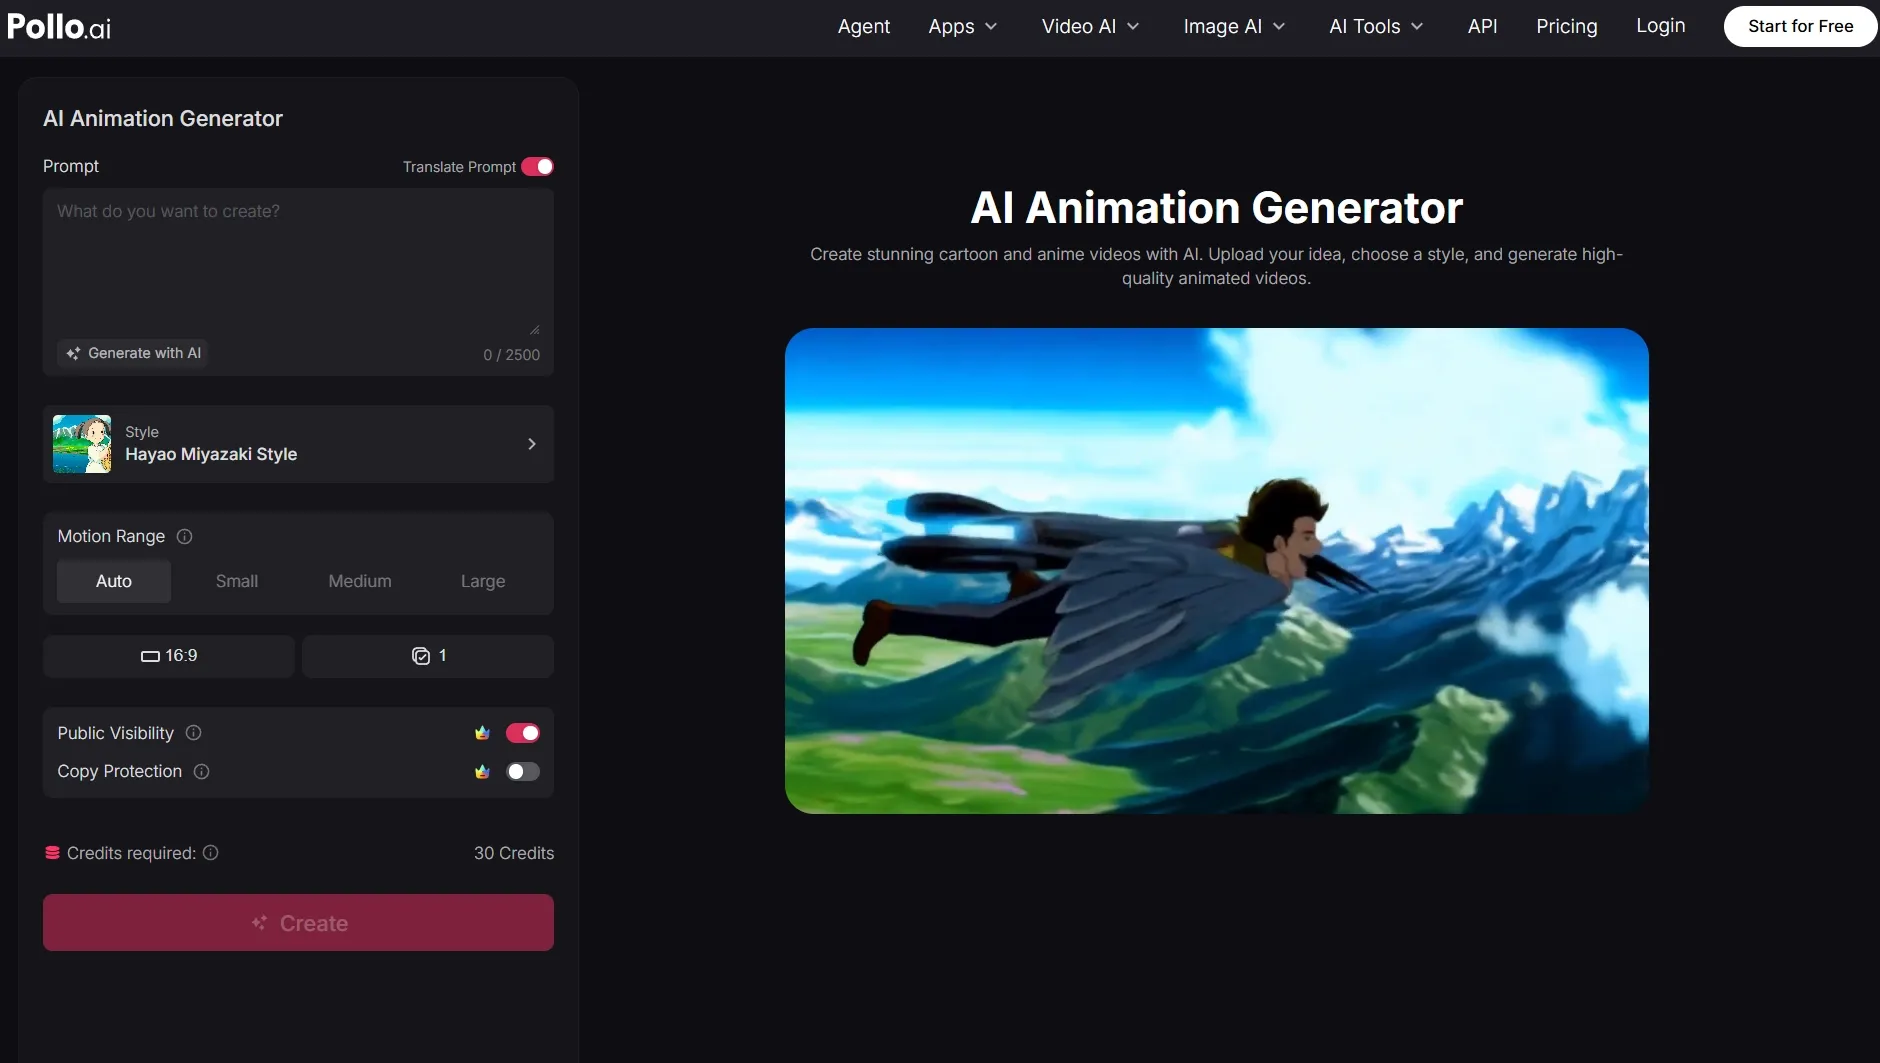Open the API nav item
Viewport: 1880px width, 1063px height.
click(1482, 27)
